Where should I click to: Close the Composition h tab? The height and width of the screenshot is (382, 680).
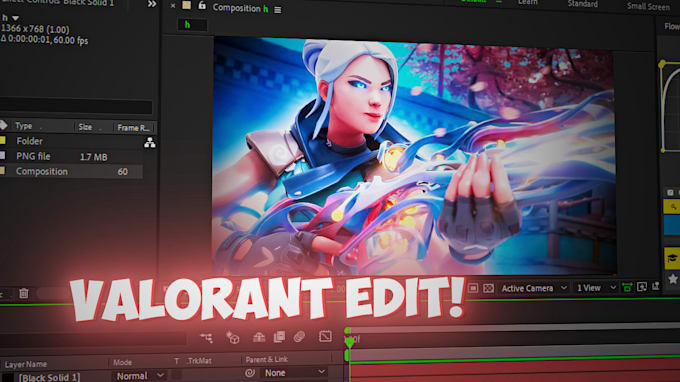pyautogui.click(x=173, y=6)
